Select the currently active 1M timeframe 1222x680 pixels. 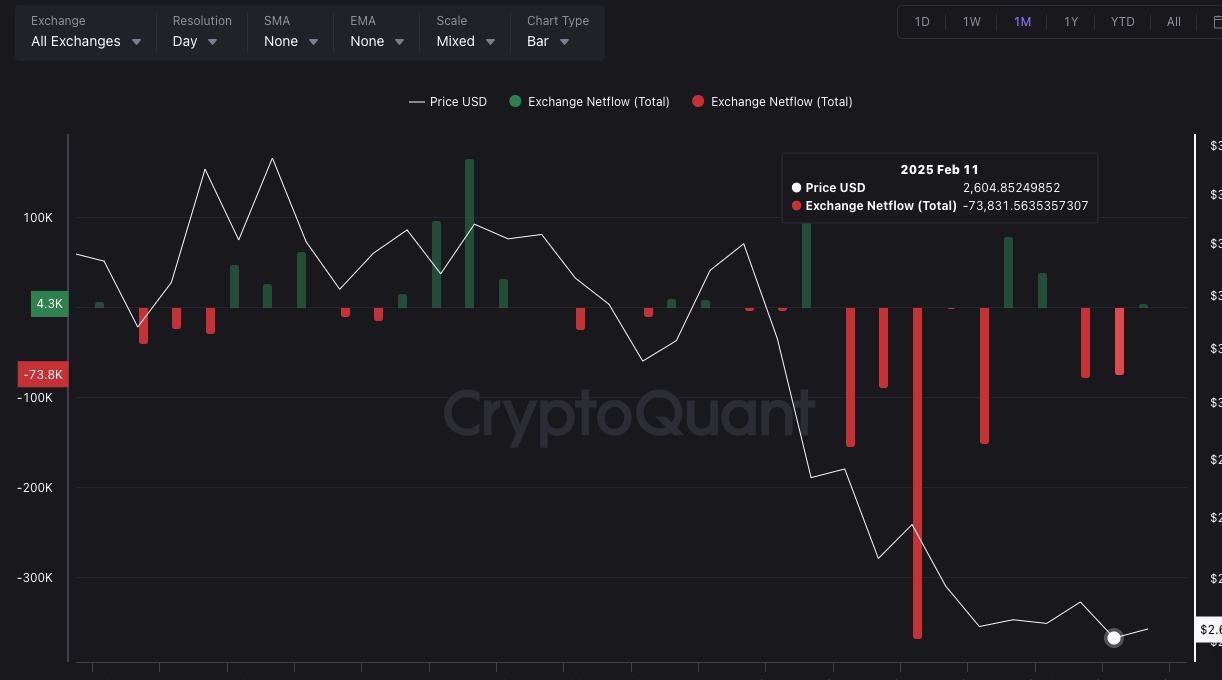[1021, 21]
